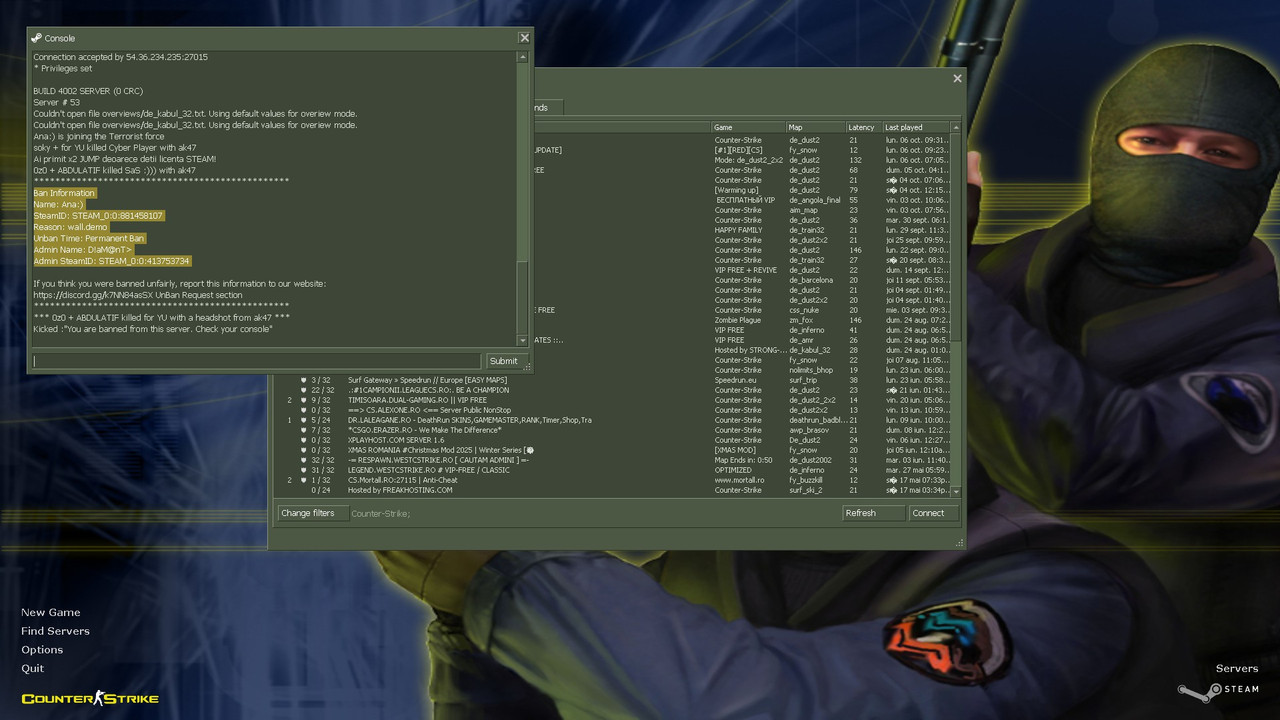Click the shield icon on the XMAS ROMANIA row
Viewport: 1280px width, 720px height.
pos(303,450)
